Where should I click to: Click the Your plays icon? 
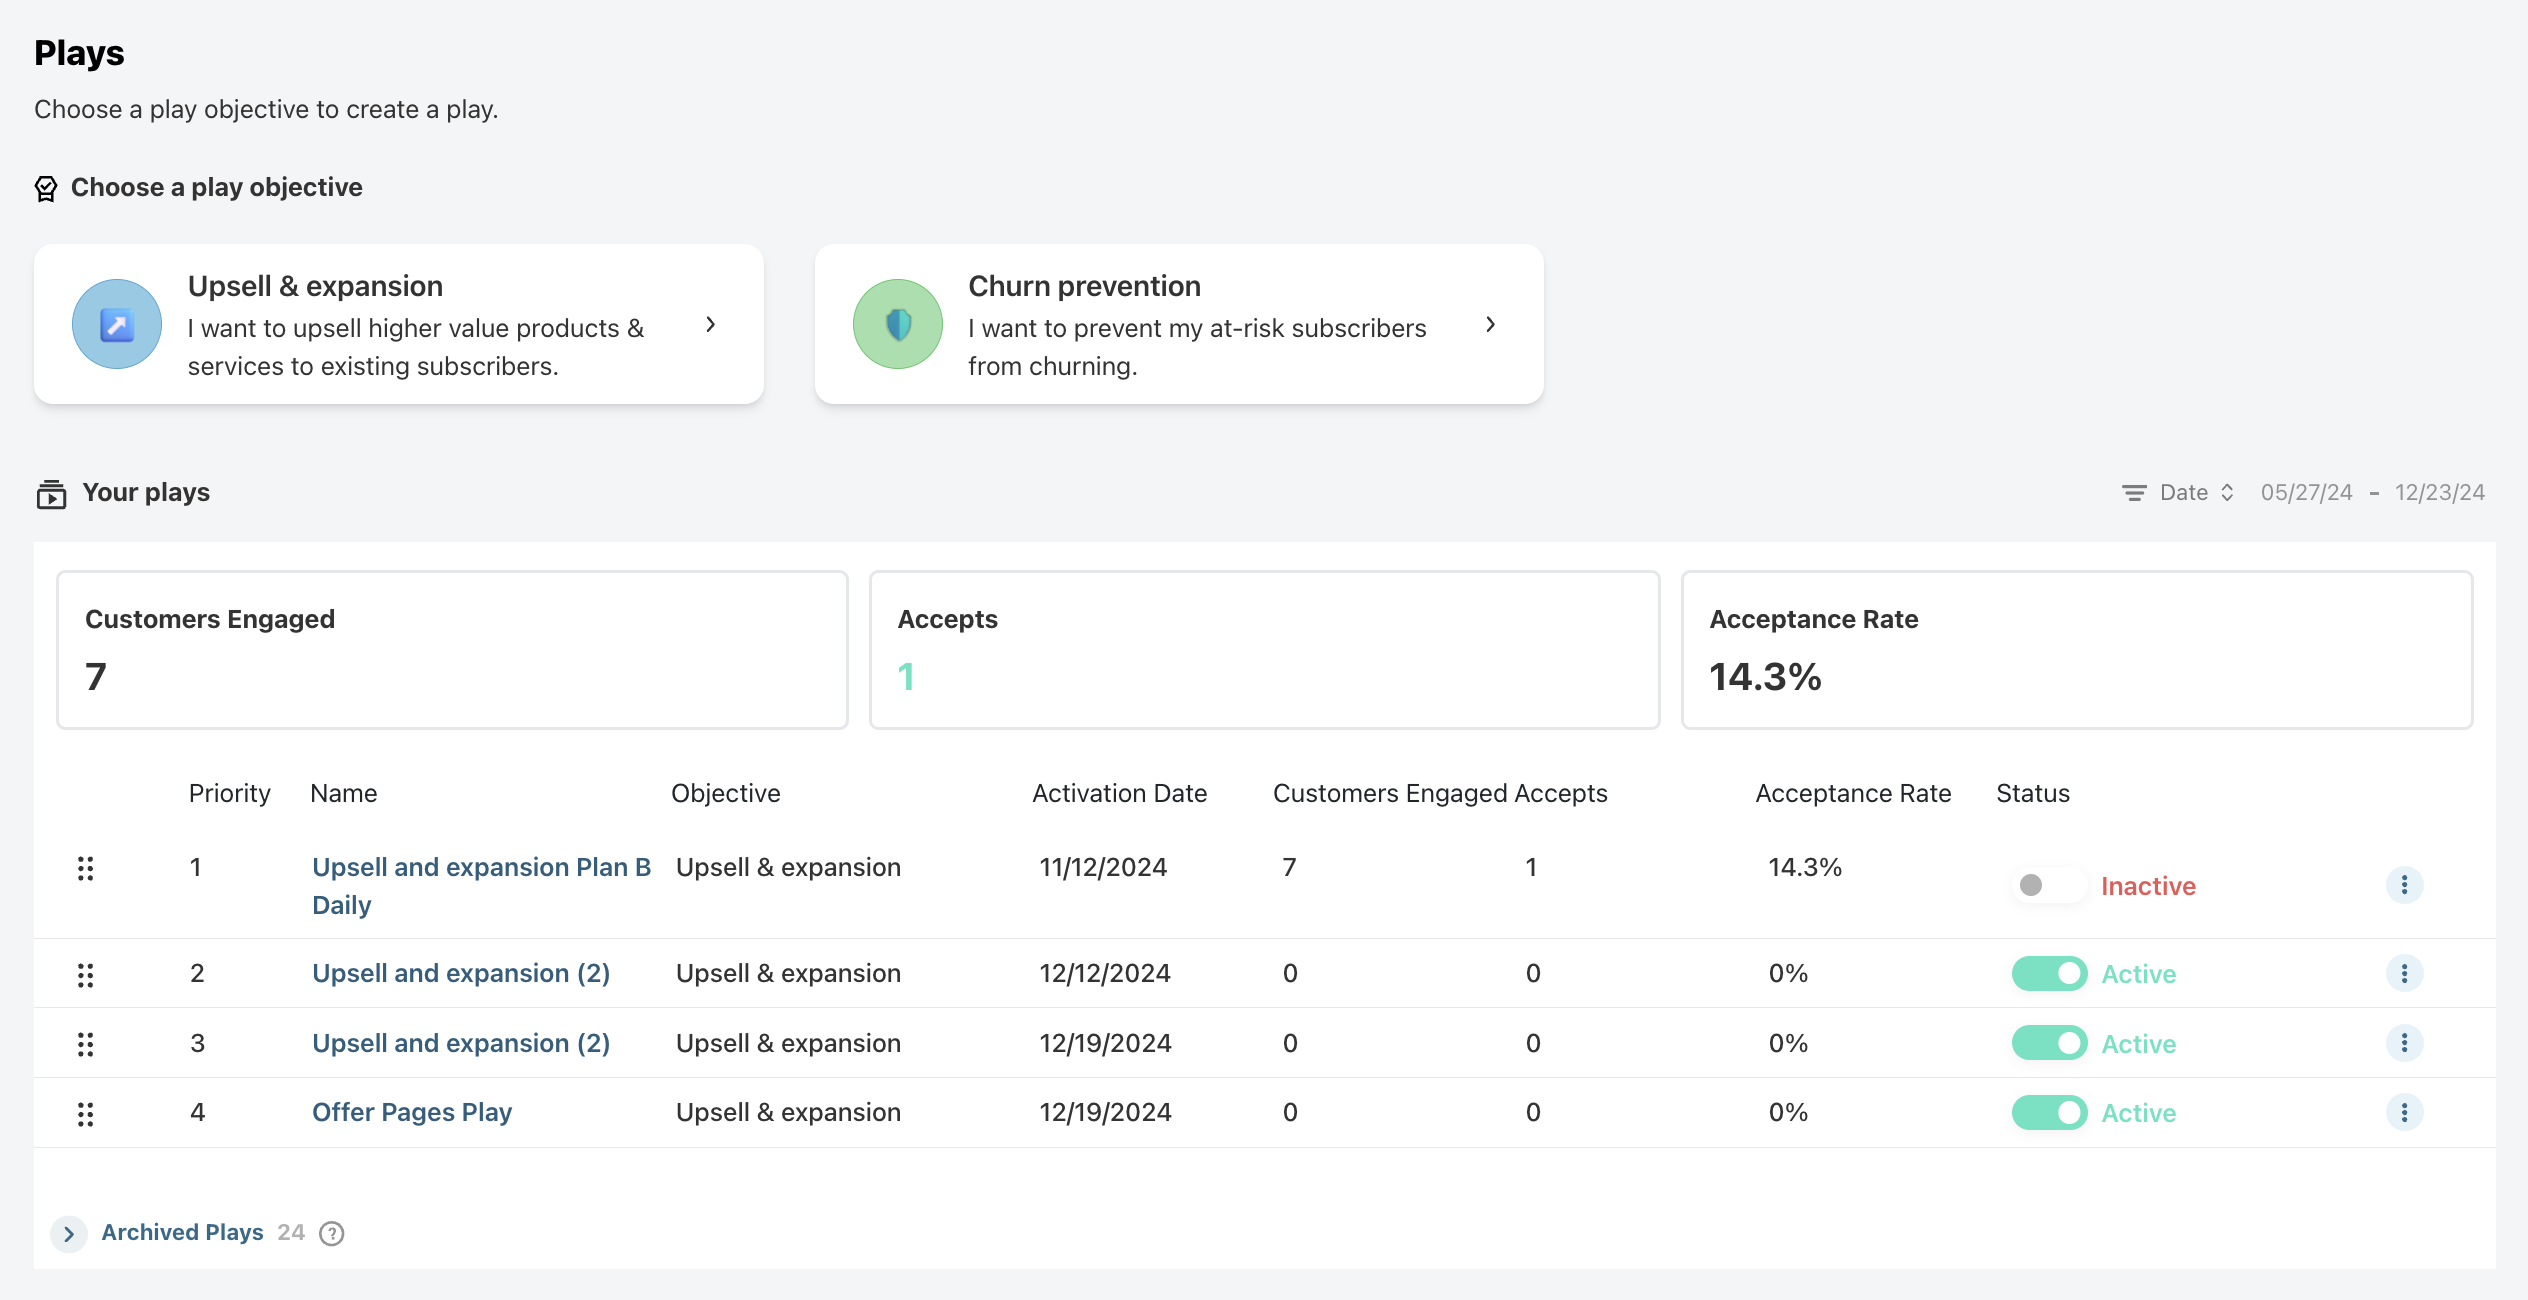(x=51, y=494)
